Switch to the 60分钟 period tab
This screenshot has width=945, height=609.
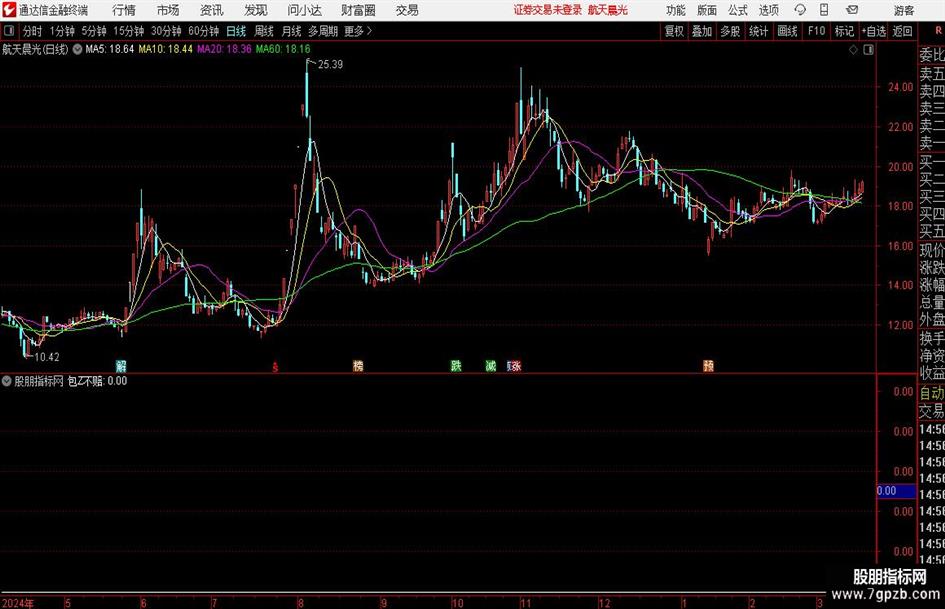pos(203,31)
